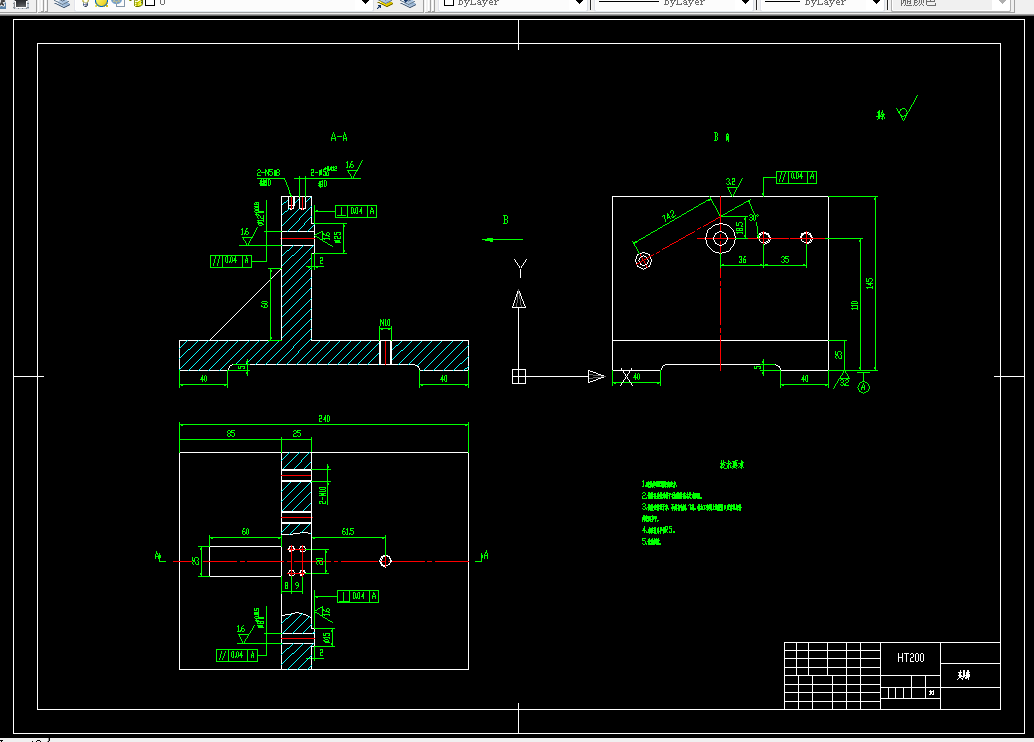This screenshot has width=1034, height=742.
Task: Select the N10 label in section view
Action: point(385,323)
